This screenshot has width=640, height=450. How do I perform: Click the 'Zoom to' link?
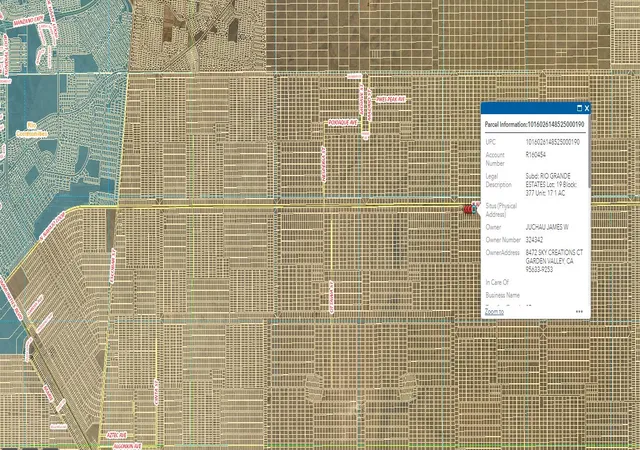pos(494,312)
